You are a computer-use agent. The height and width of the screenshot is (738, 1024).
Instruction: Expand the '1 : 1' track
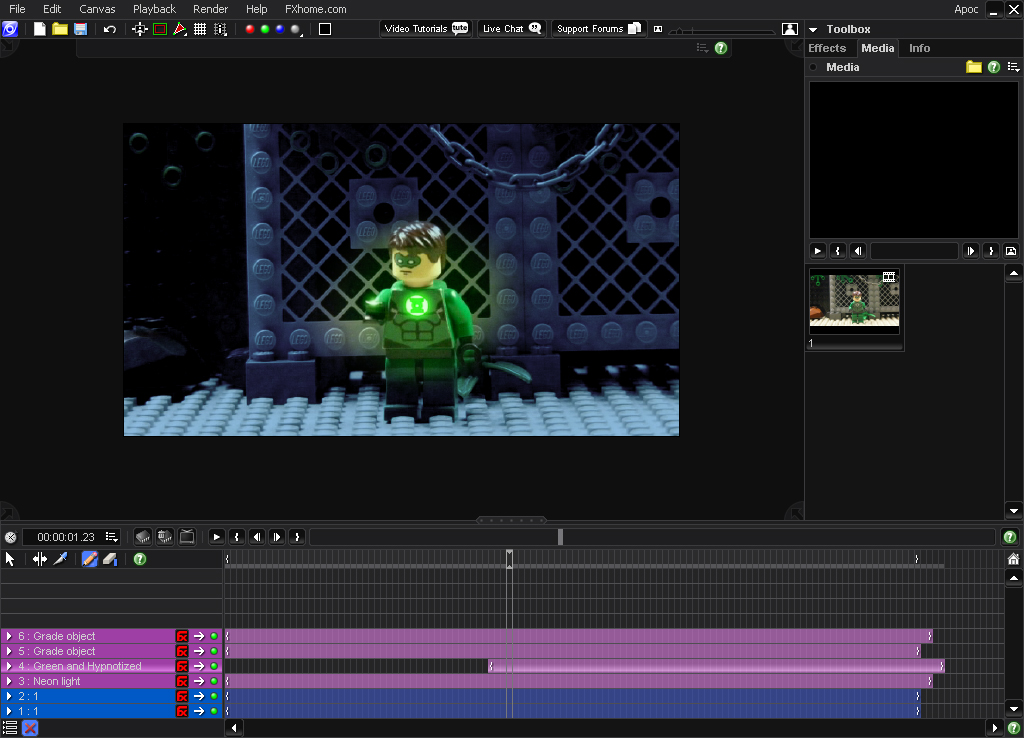click(x=10, y=710)
